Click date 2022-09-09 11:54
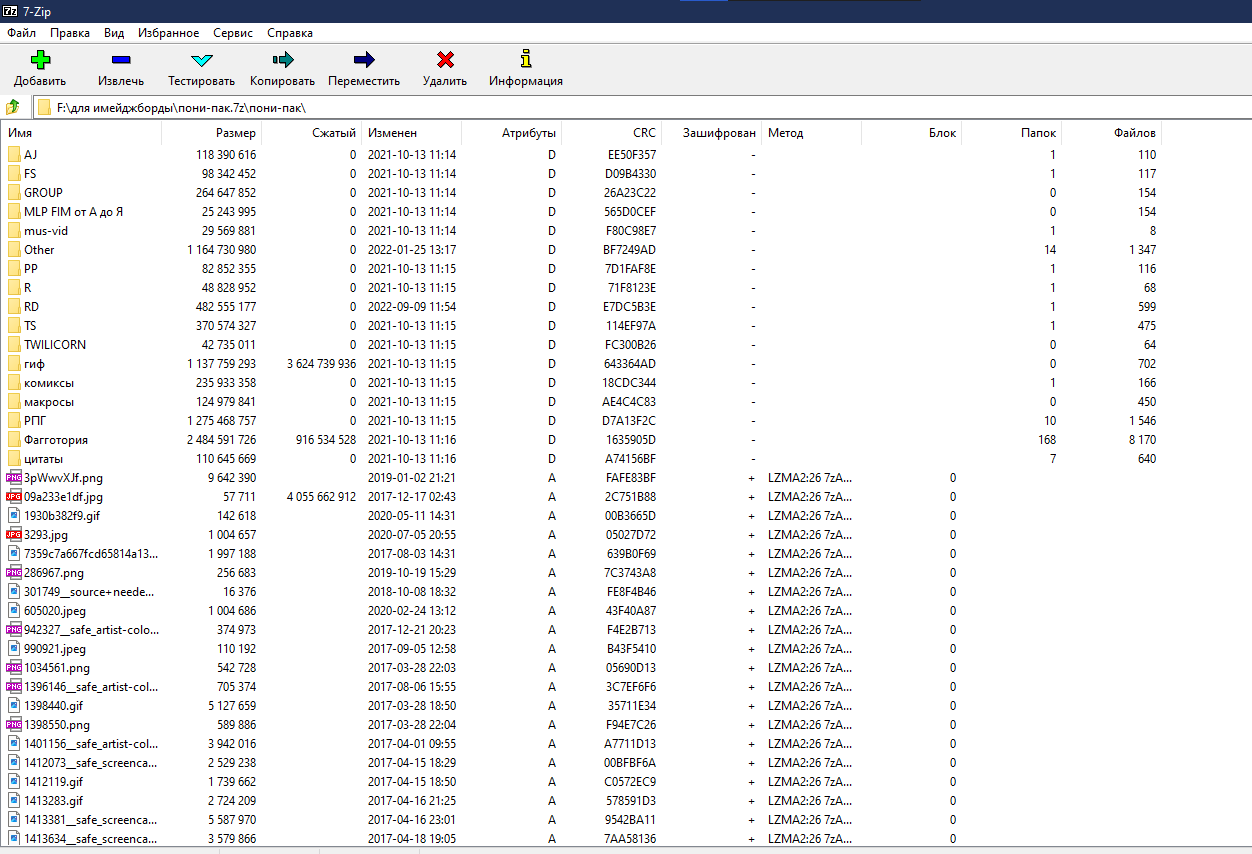Viewport: 1252px width, 854px height. [x=412, y=307]
